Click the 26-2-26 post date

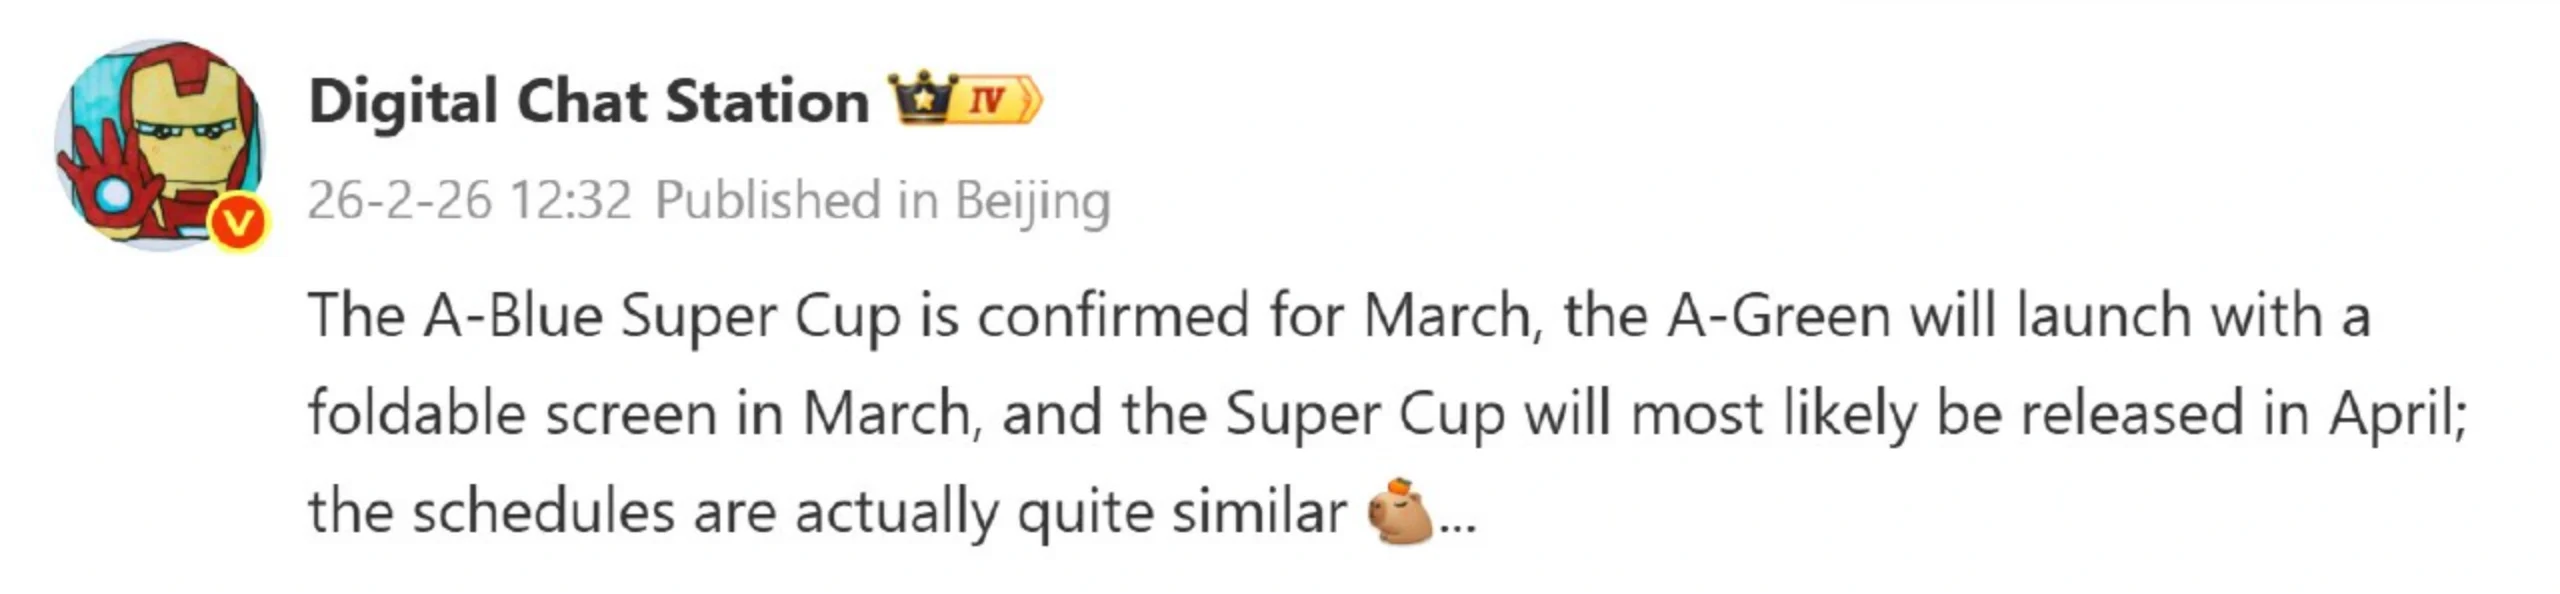click(x=399, y=200)
